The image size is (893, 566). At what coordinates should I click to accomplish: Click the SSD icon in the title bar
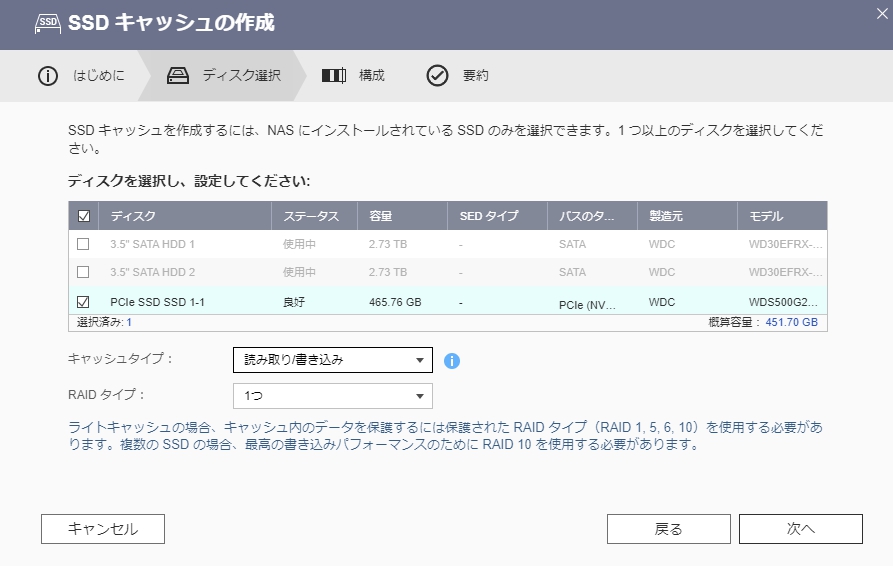(x=47, y=22)
